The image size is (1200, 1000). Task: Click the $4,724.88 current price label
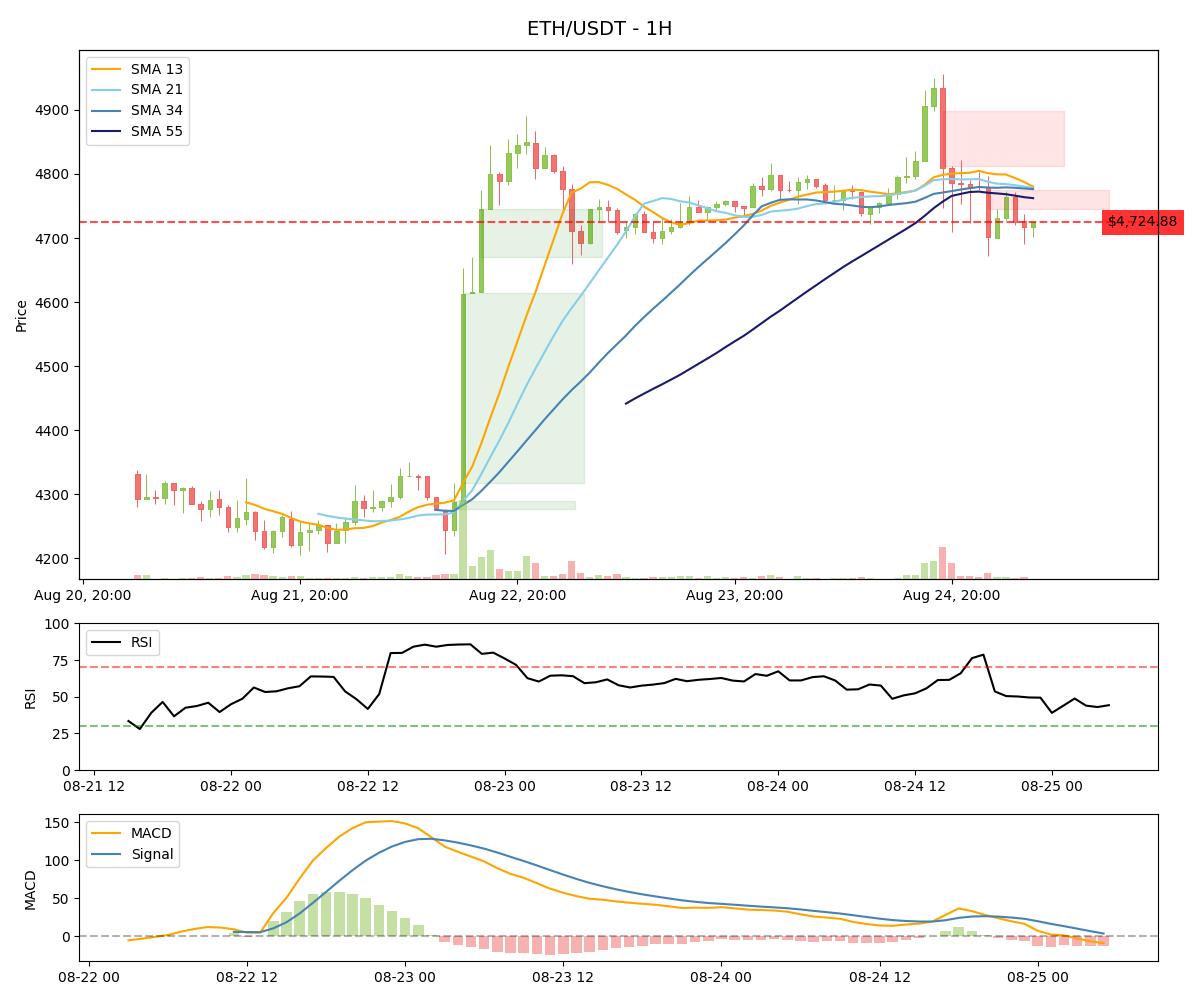1142,222
